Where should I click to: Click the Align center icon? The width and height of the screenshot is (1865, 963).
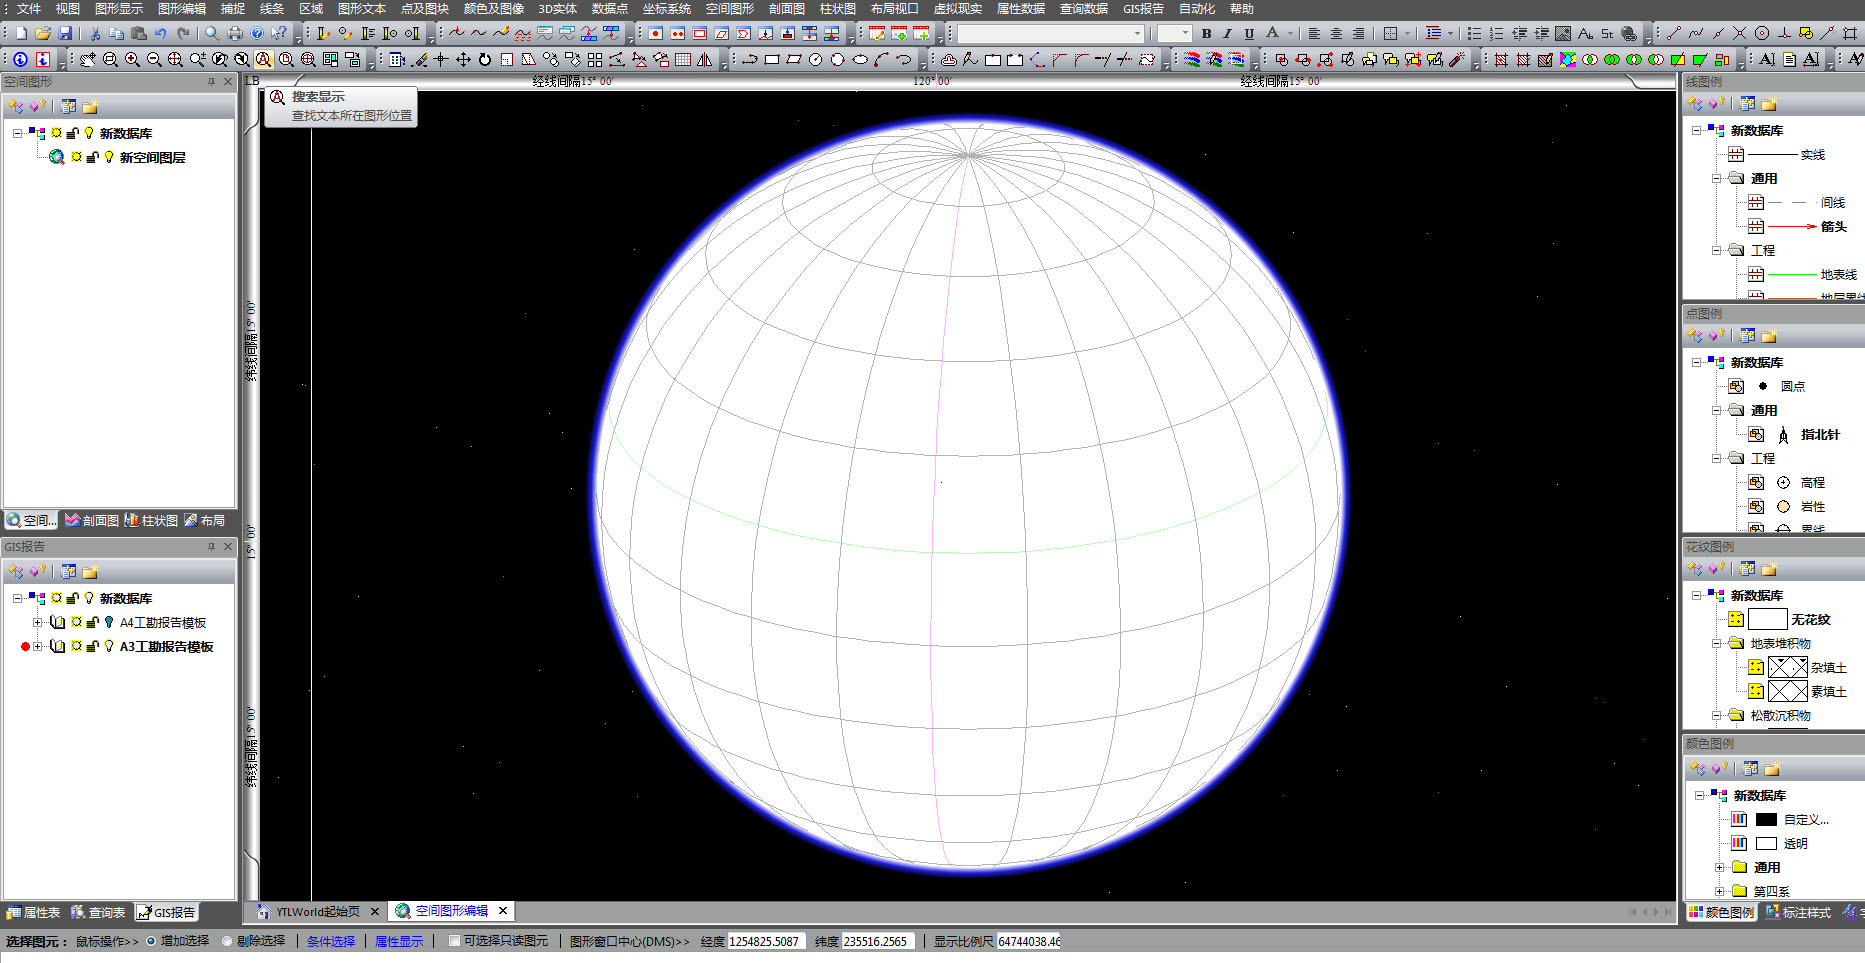coord(1336,33)
